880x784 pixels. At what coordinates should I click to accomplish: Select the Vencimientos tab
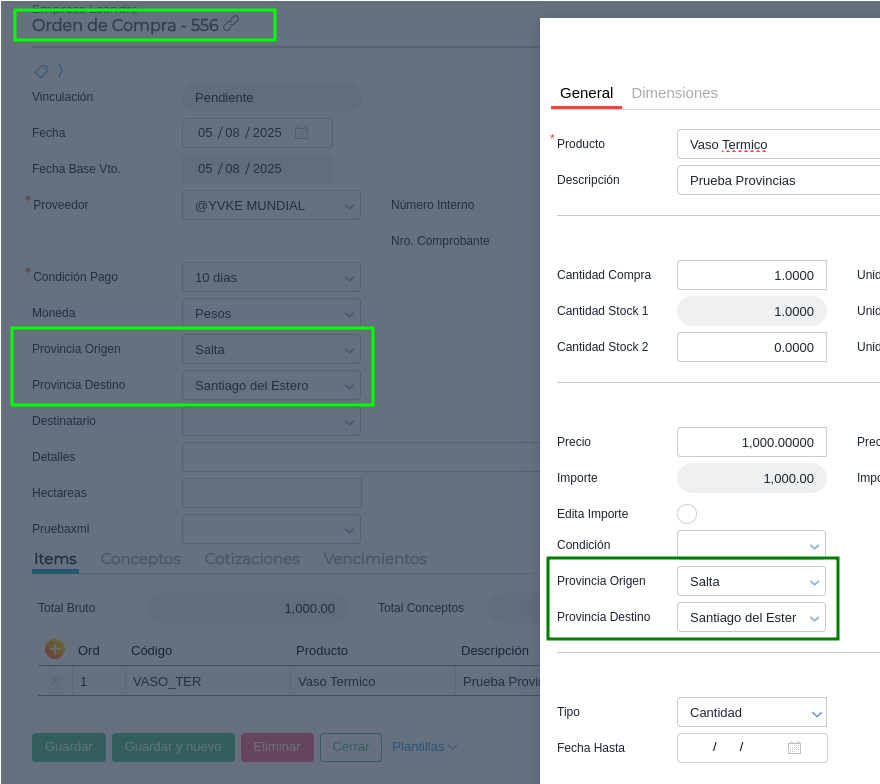(375, 559)
